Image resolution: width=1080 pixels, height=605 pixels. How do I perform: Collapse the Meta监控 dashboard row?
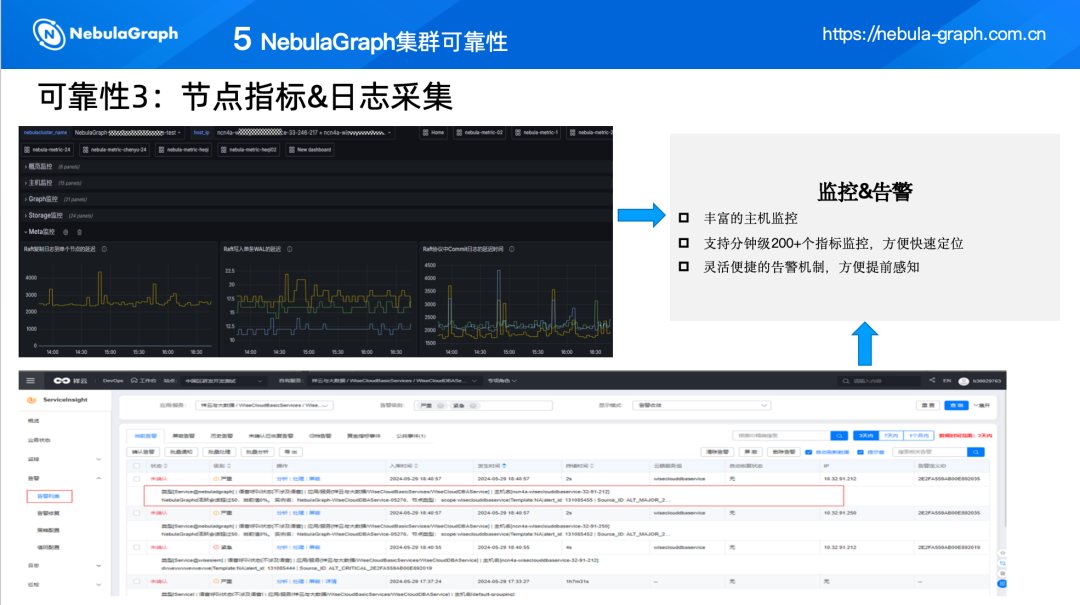40,232
